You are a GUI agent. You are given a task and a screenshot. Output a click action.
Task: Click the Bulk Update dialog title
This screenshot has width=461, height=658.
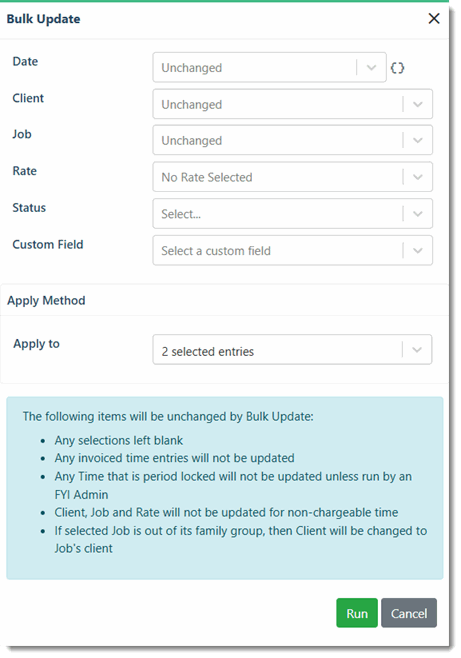tap(43, 19)
